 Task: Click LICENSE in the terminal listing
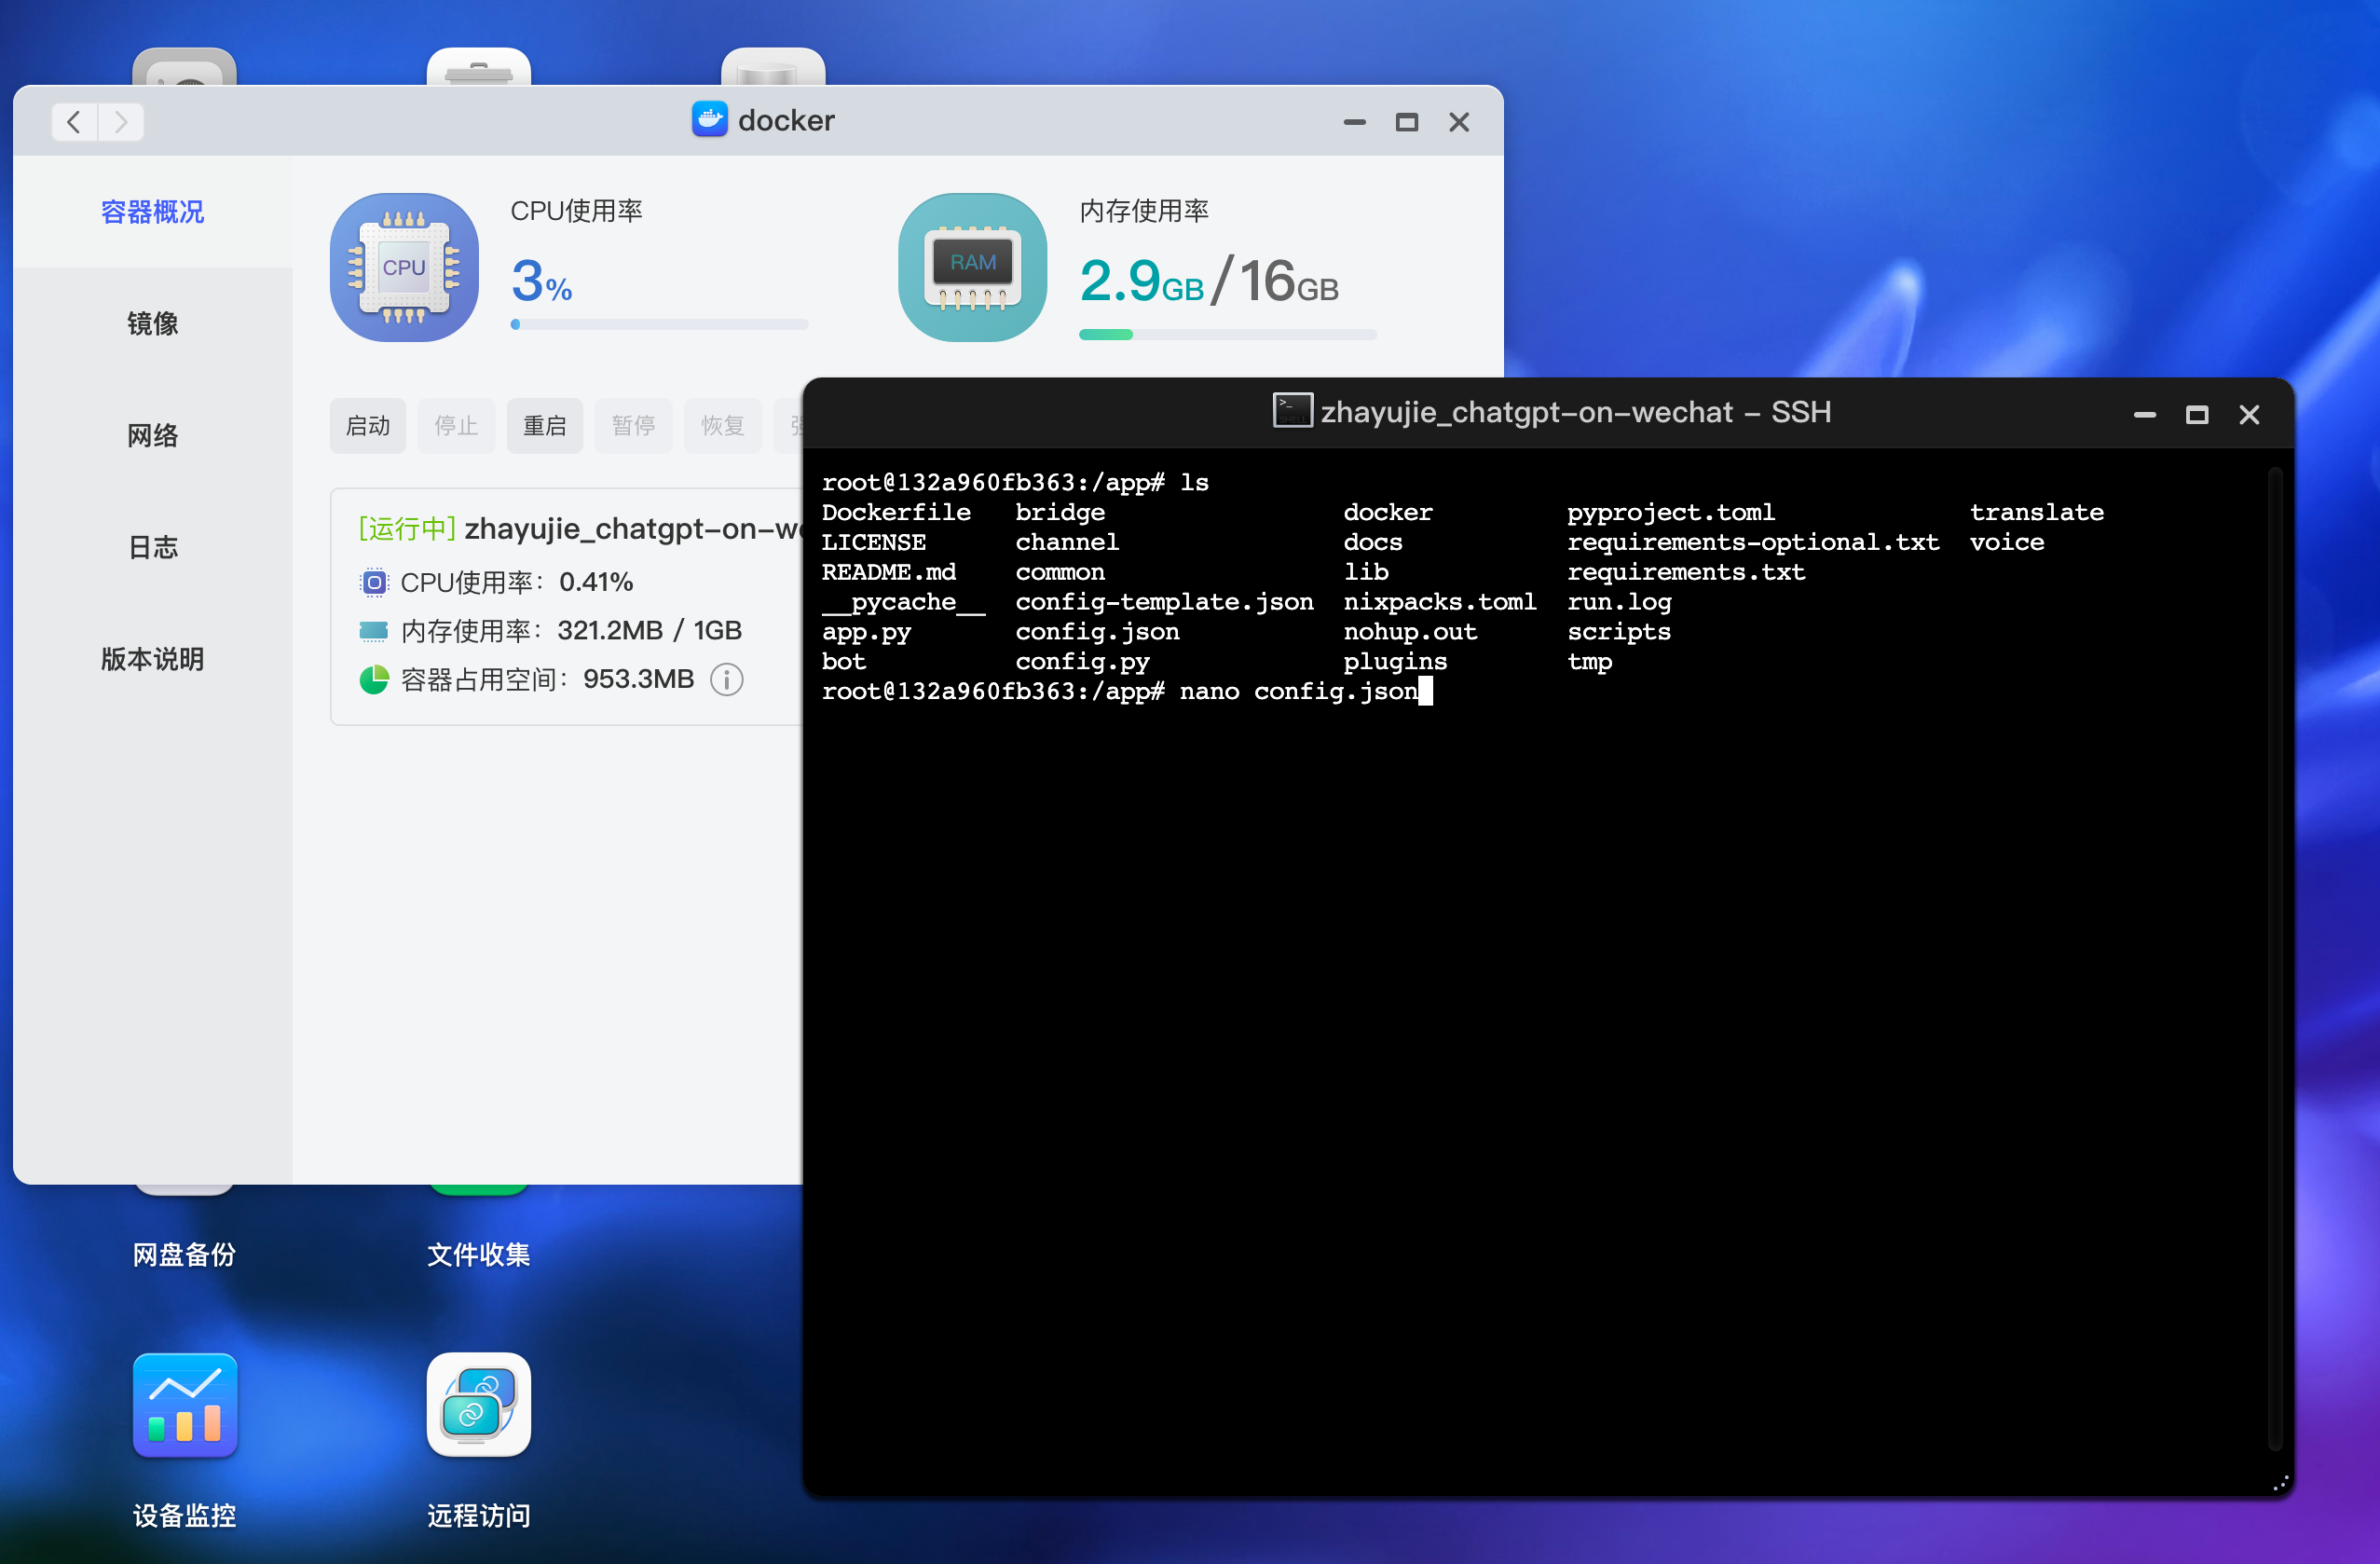(874, 542)
